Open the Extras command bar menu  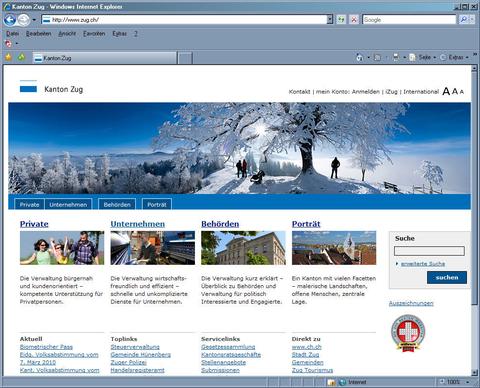pyautogui.click(x=454, y=57)
